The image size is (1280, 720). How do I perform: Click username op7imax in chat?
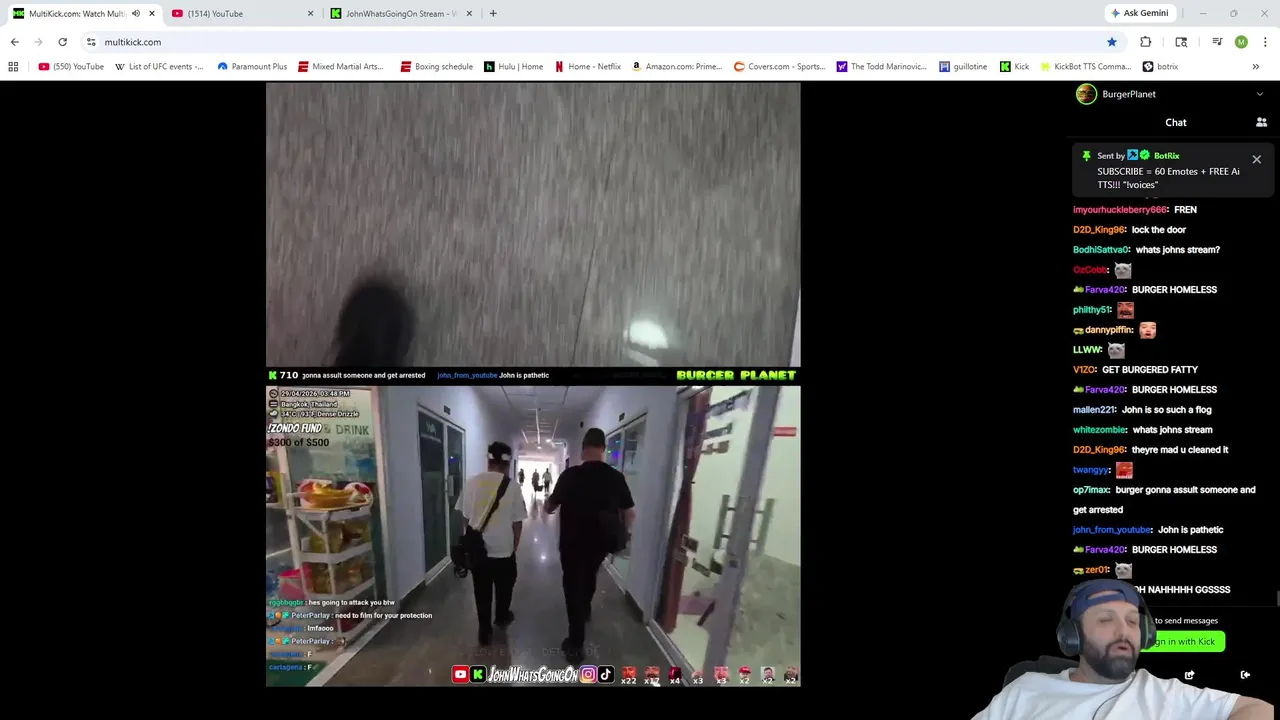tap(1091, 490)
